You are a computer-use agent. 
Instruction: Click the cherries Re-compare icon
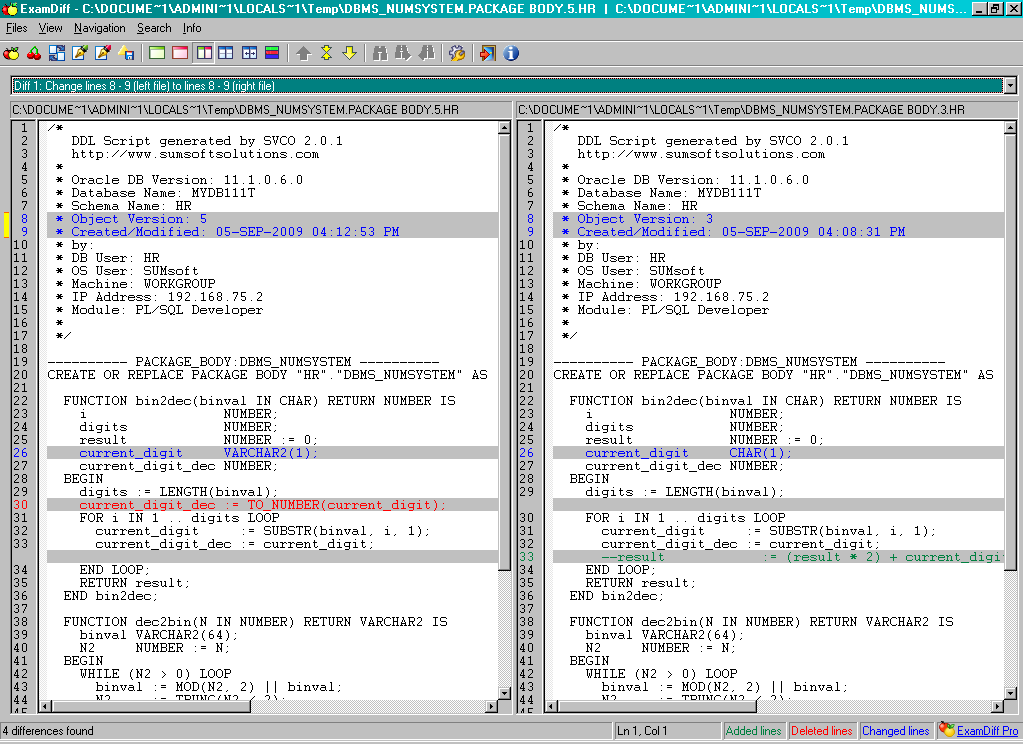[34, 53]
